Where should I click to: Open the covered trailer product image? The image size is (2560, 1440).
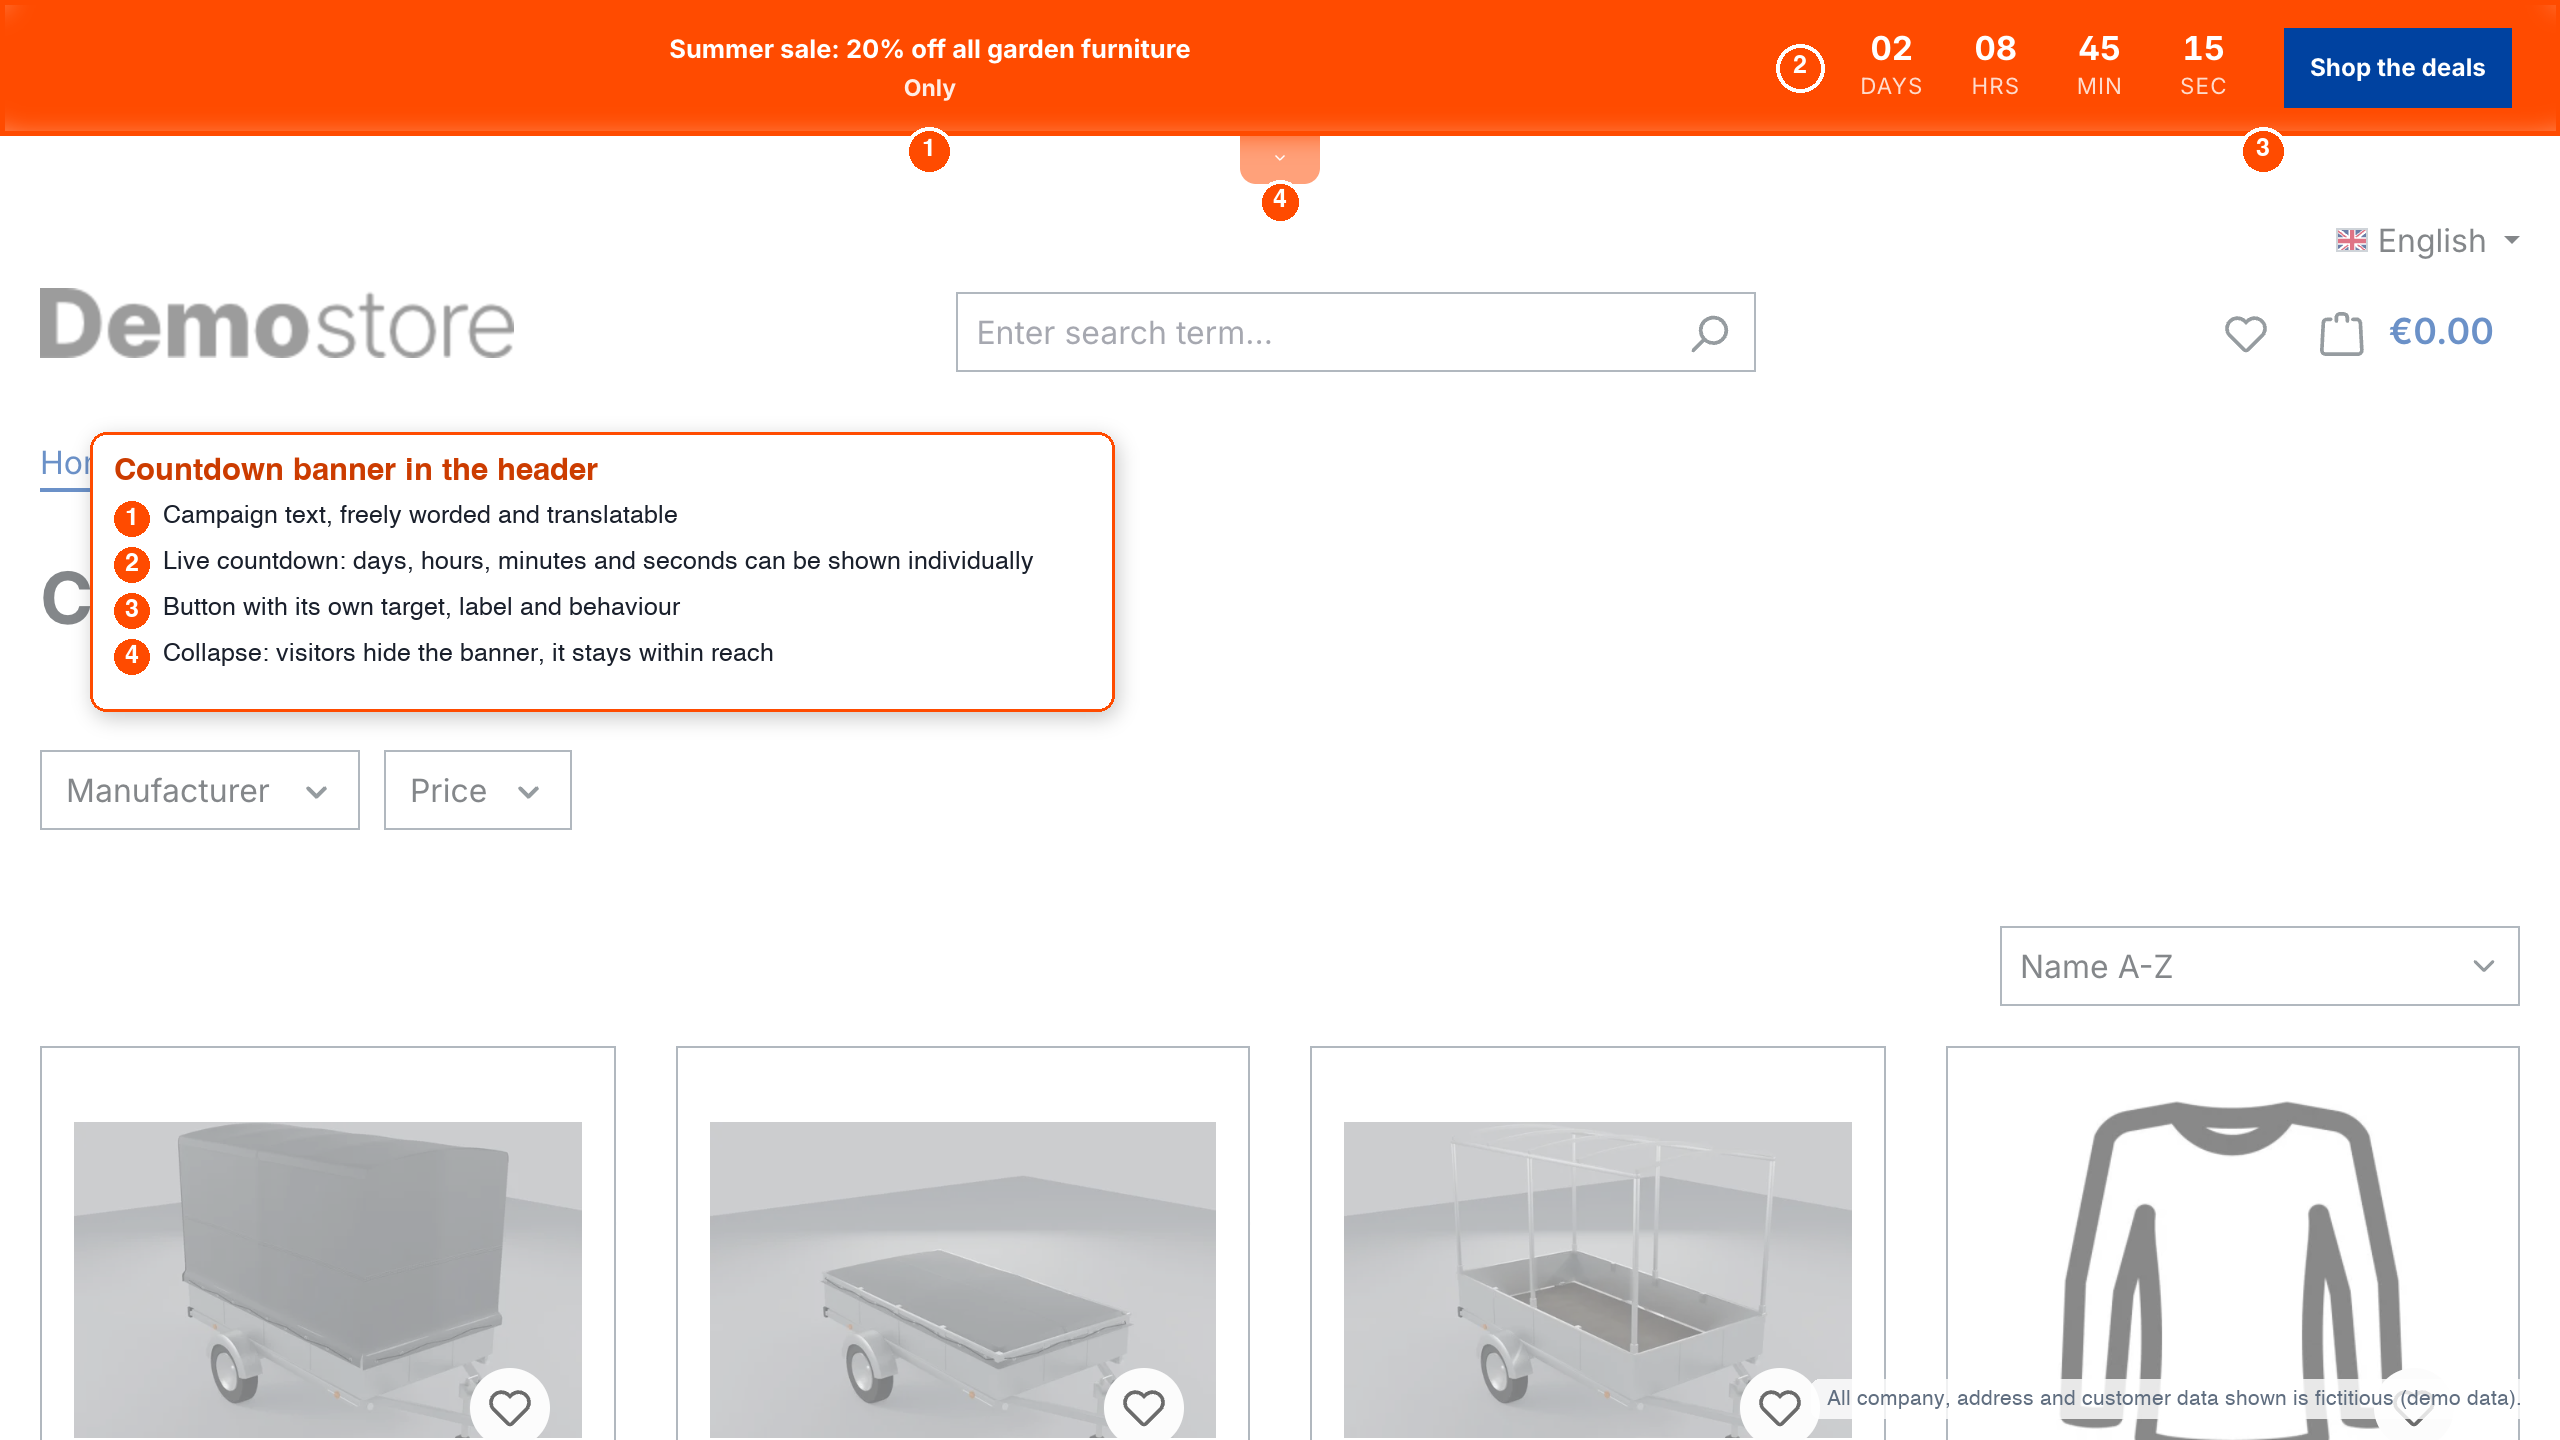pyautogui.click(x=328, y=1280)
